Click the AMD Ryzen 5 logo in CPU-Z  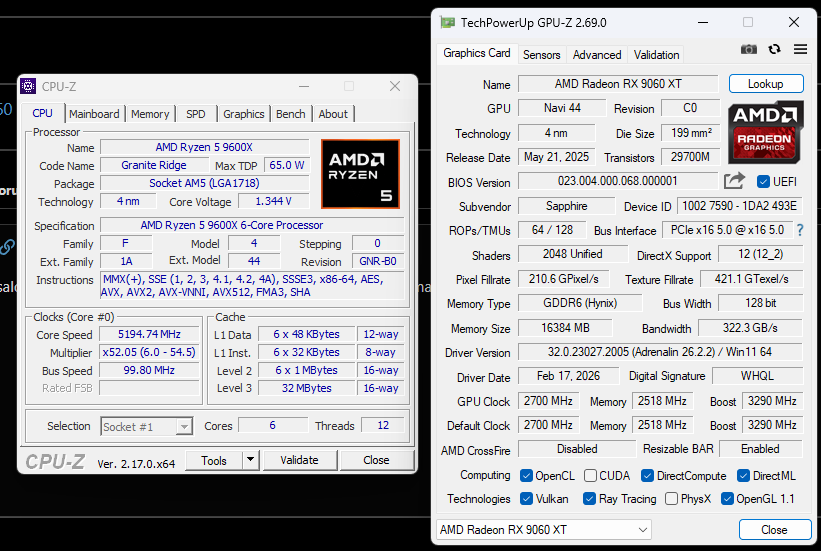coord(360,174)
